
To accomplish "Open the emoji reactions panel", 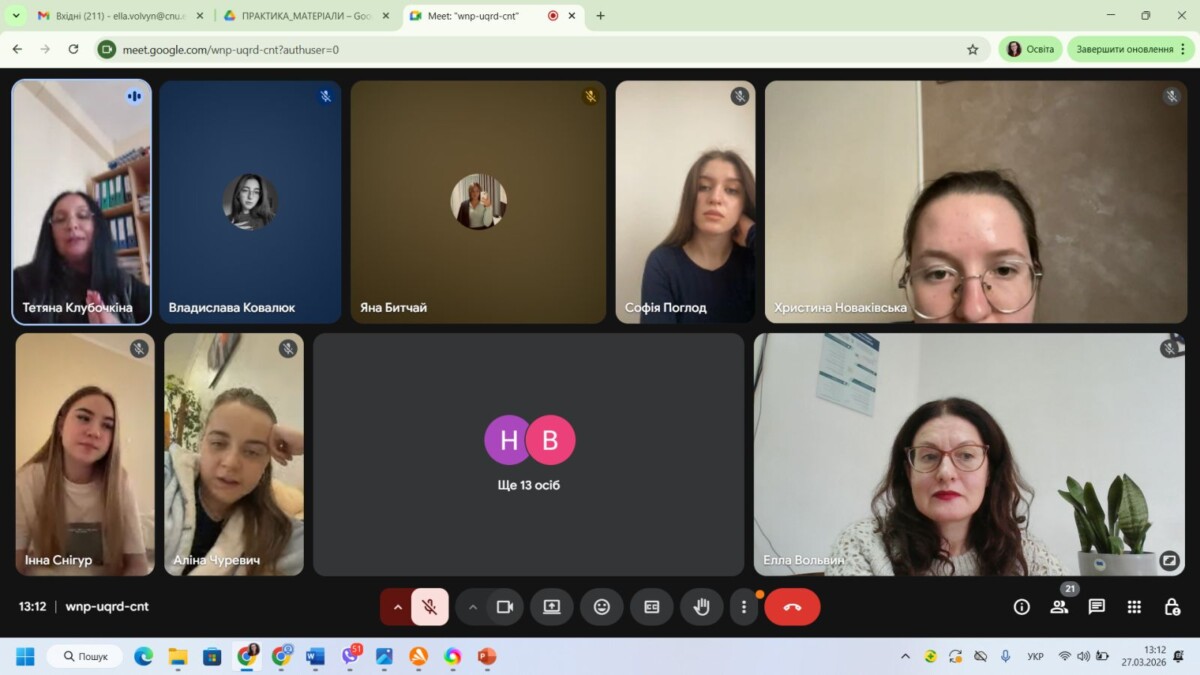I will pyautogui.click(x=601, y=607).
